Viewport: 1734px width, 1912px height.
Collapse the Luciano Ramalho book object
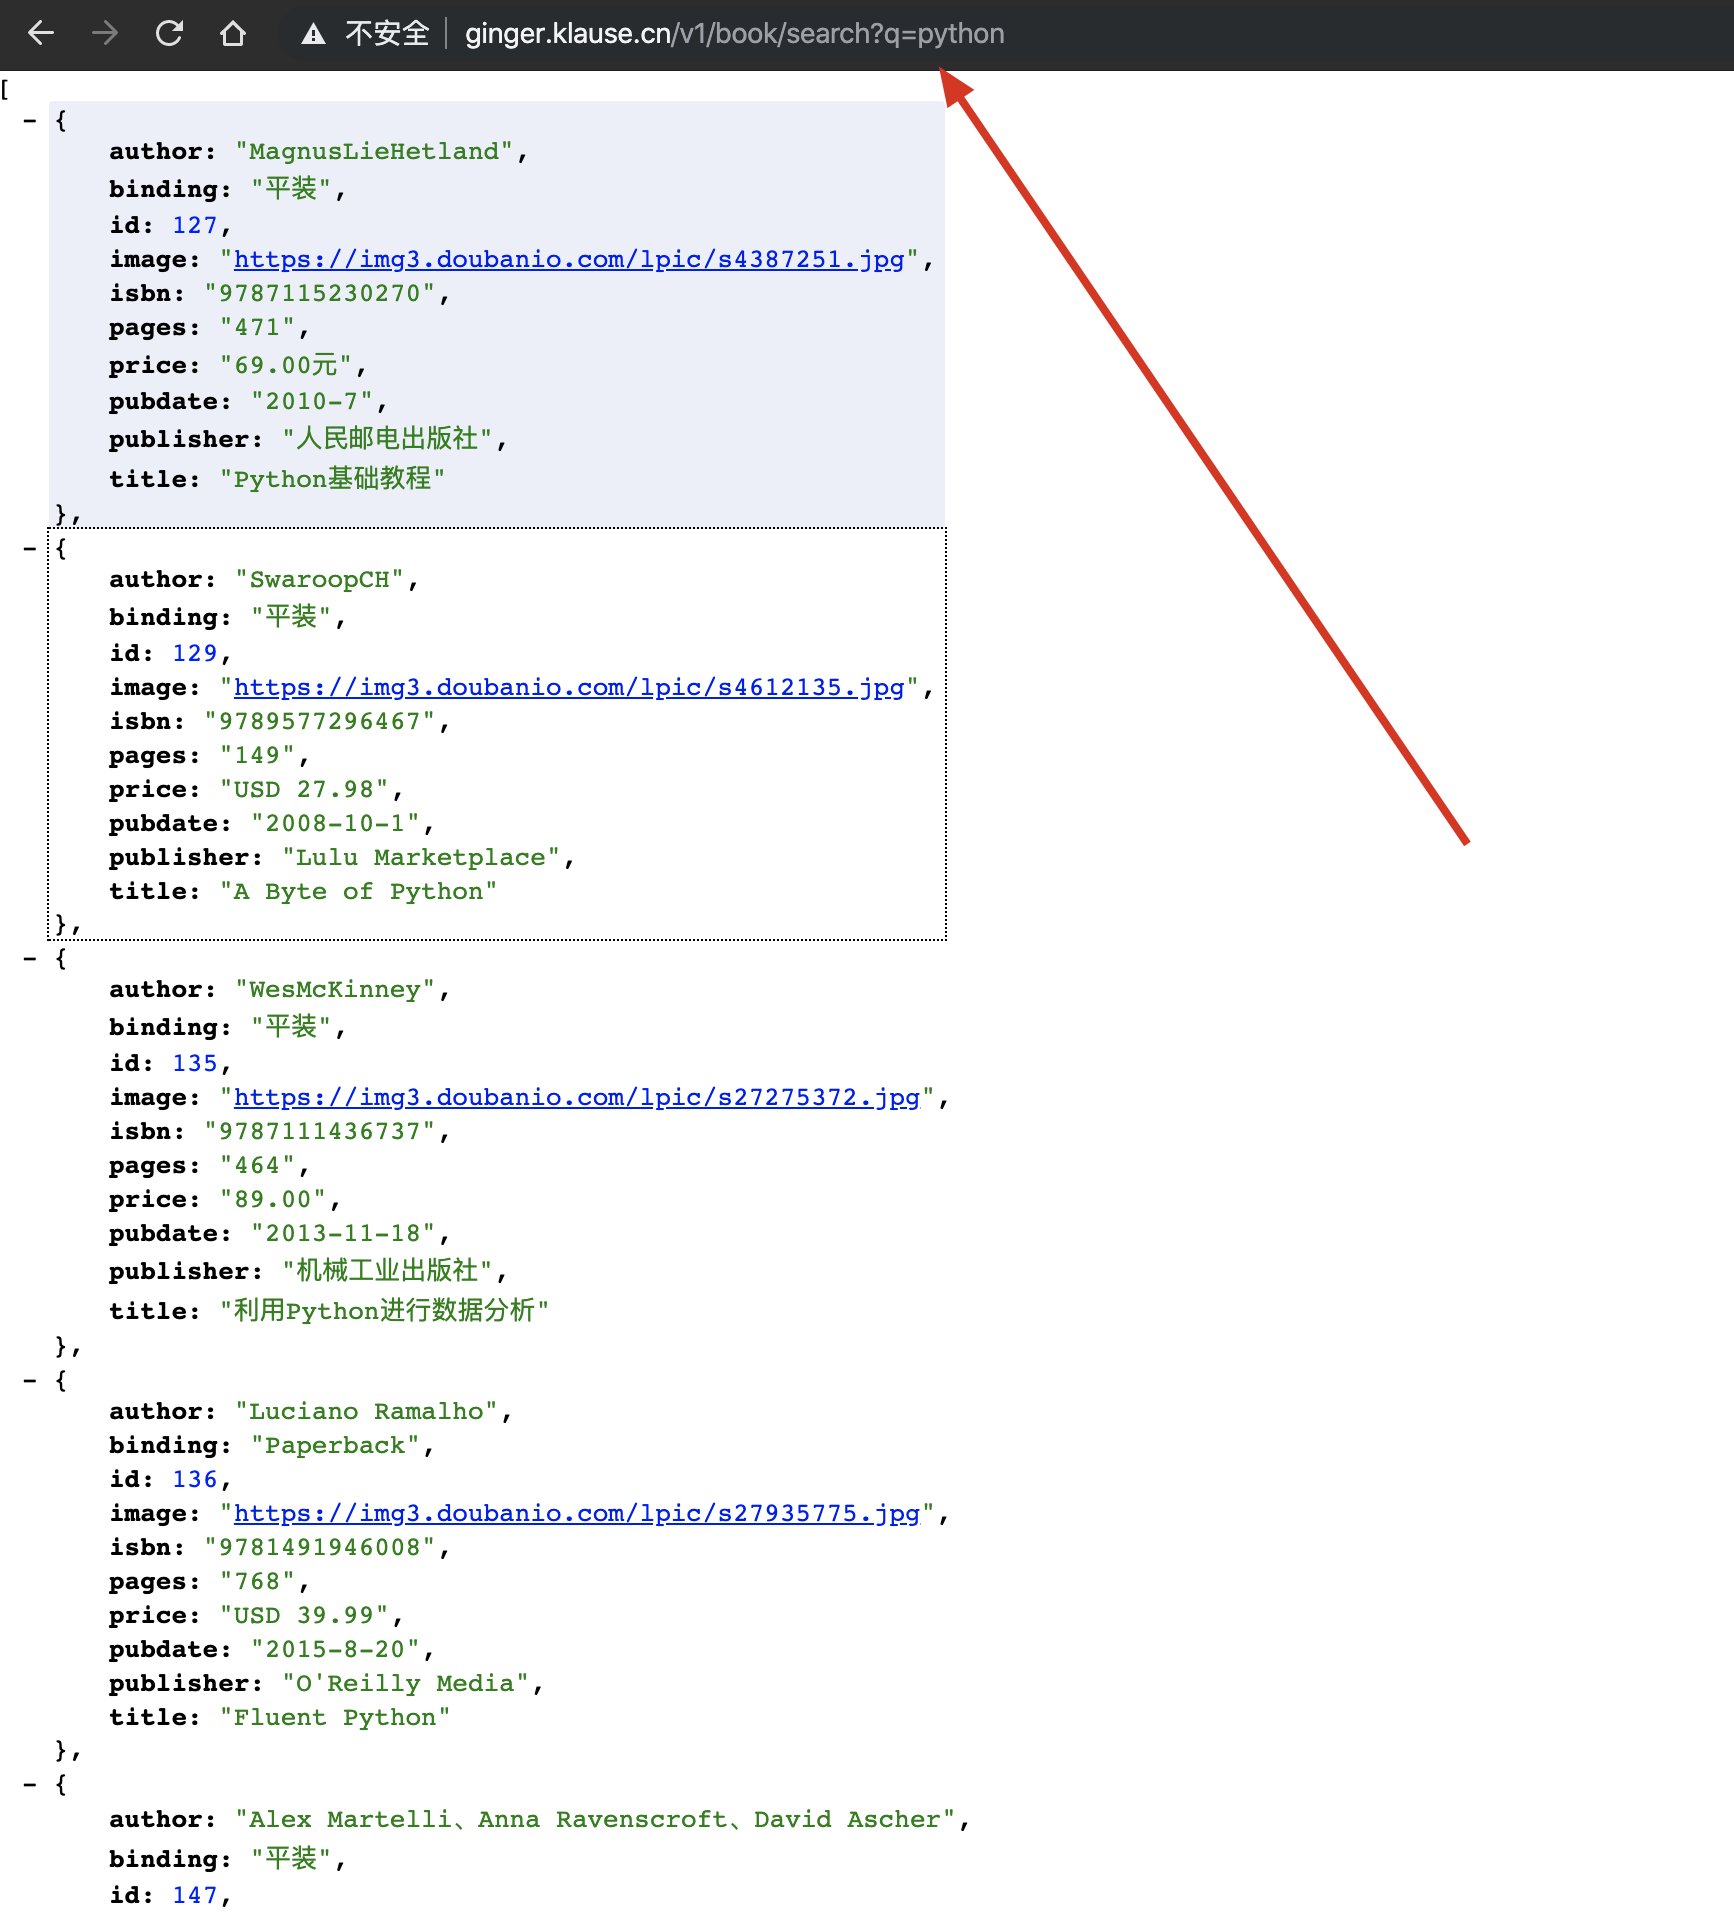click(30, 1381)
